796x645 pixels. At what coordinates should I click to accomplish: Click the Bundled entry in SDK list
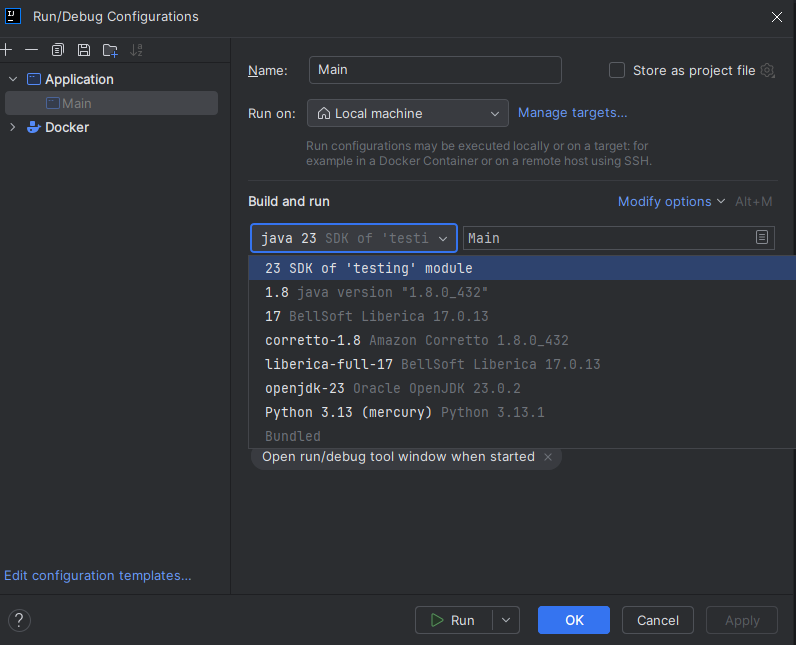click(522, 436)
